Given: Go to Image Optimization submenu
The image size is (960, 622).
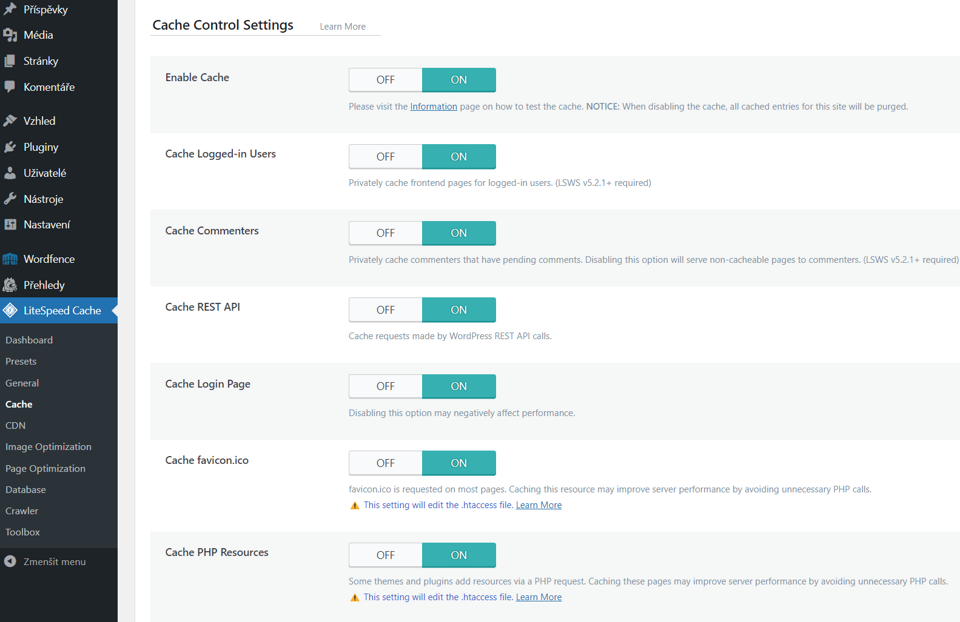Looking at the screenshot, I should coord(48,447).
